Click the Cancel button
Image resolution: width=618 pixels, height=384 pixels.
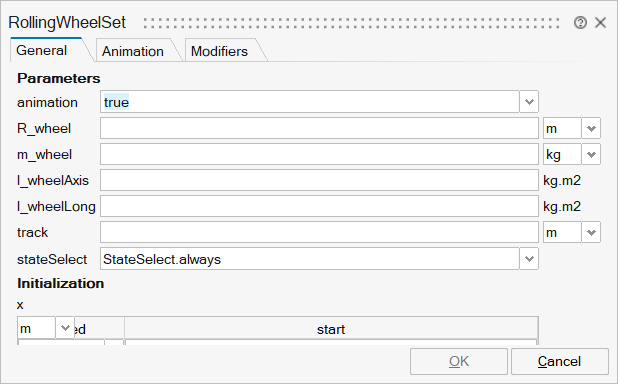pos(560,361)
